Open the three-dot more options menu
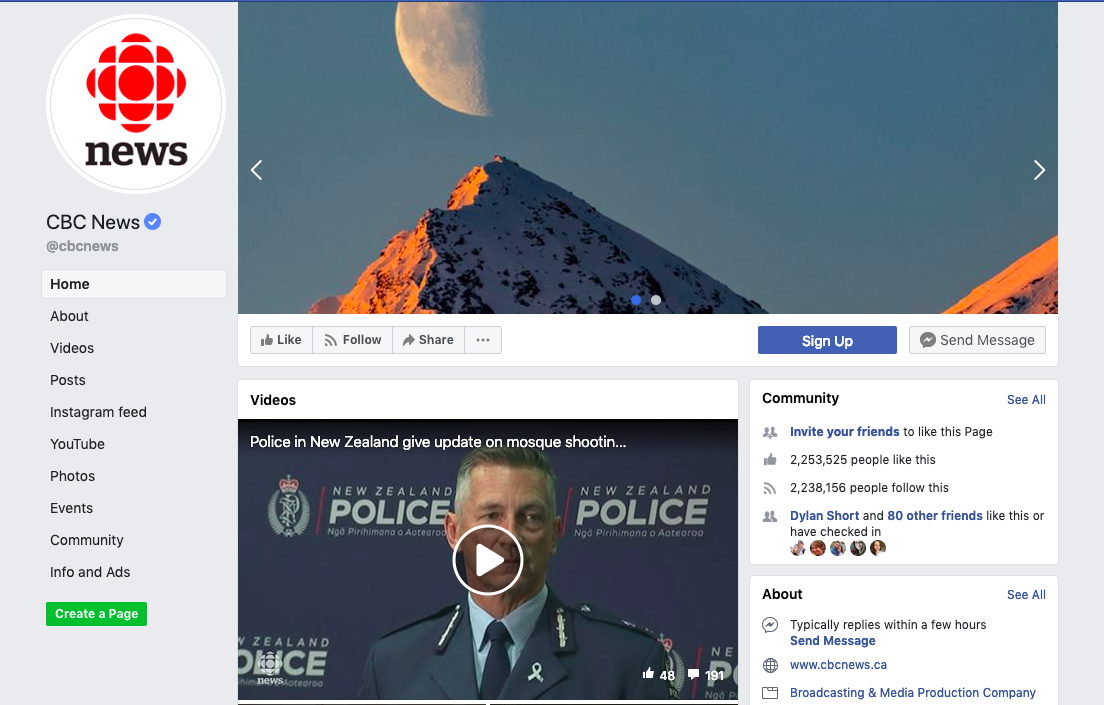Screen dimensions: 1104x705 click(x=483, y=340)
